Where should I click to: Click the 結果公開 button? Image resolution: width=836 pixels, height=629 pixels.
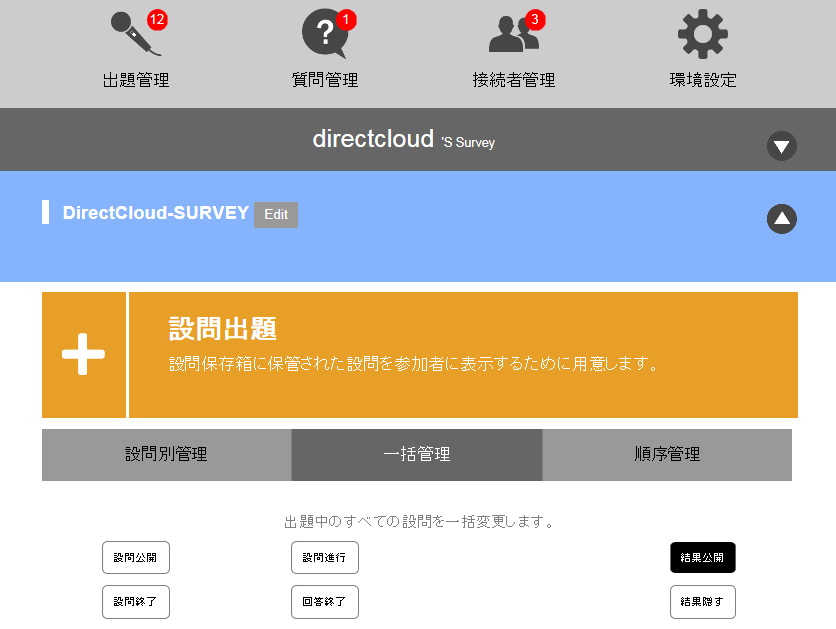click(703, 558)
